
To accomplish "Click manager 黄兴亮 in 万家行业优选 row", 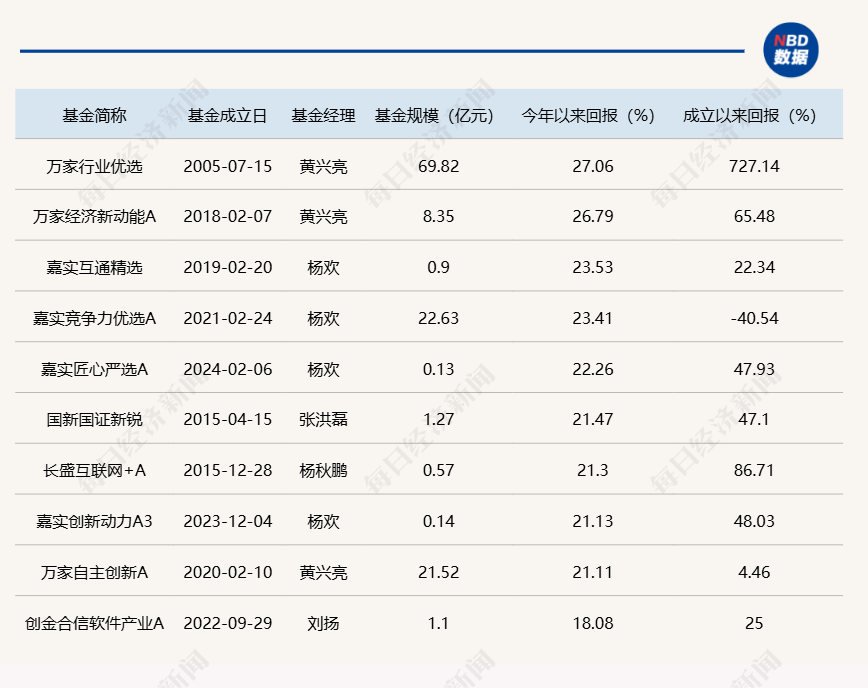I will [x=323, y=166].
